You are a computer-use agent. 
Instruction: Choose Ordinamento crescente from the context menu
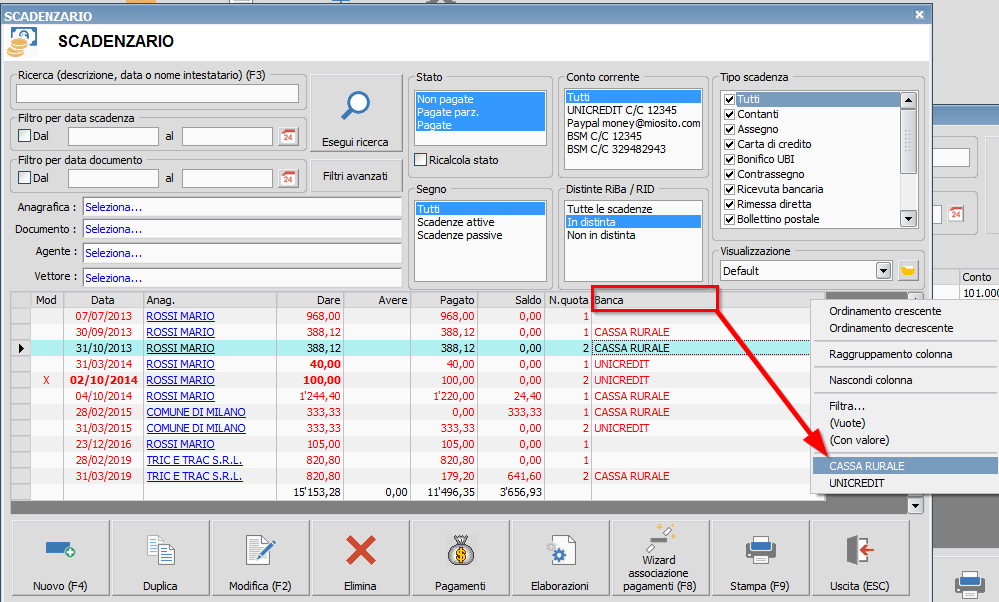tap(885, 311)
